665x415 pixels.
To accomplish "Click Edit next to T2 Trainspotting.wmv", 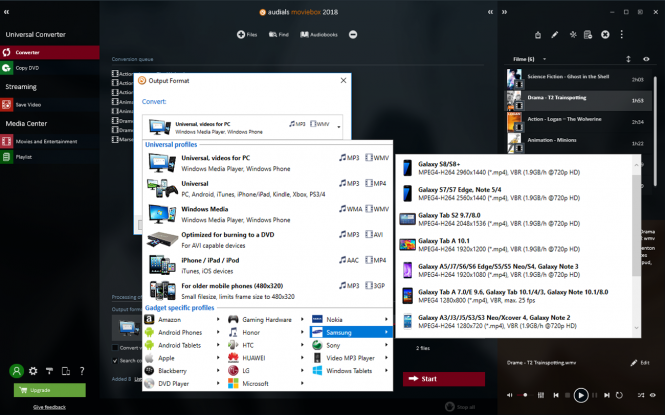I will pos(640,363).
